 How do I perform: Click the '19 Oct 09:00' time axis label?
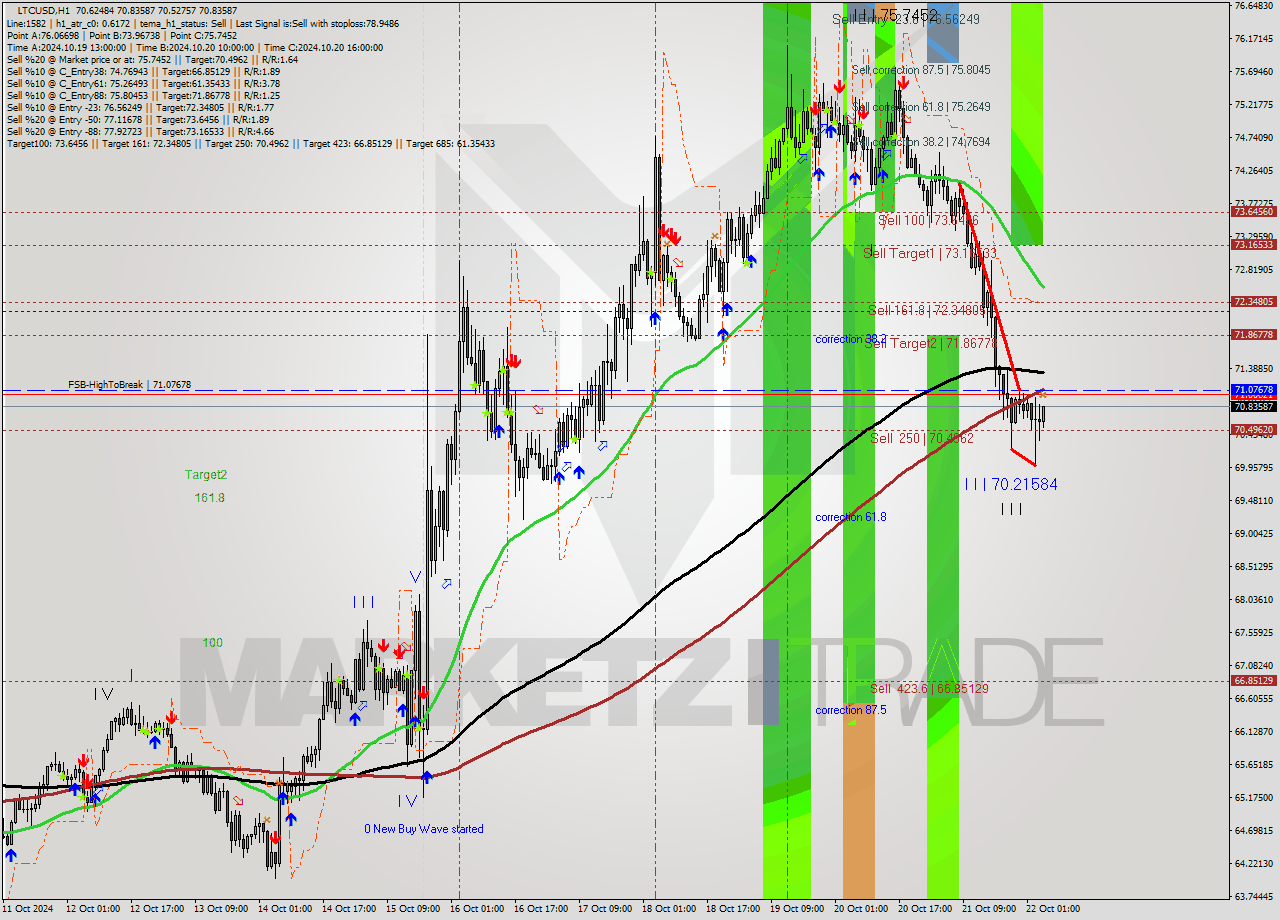797,909
